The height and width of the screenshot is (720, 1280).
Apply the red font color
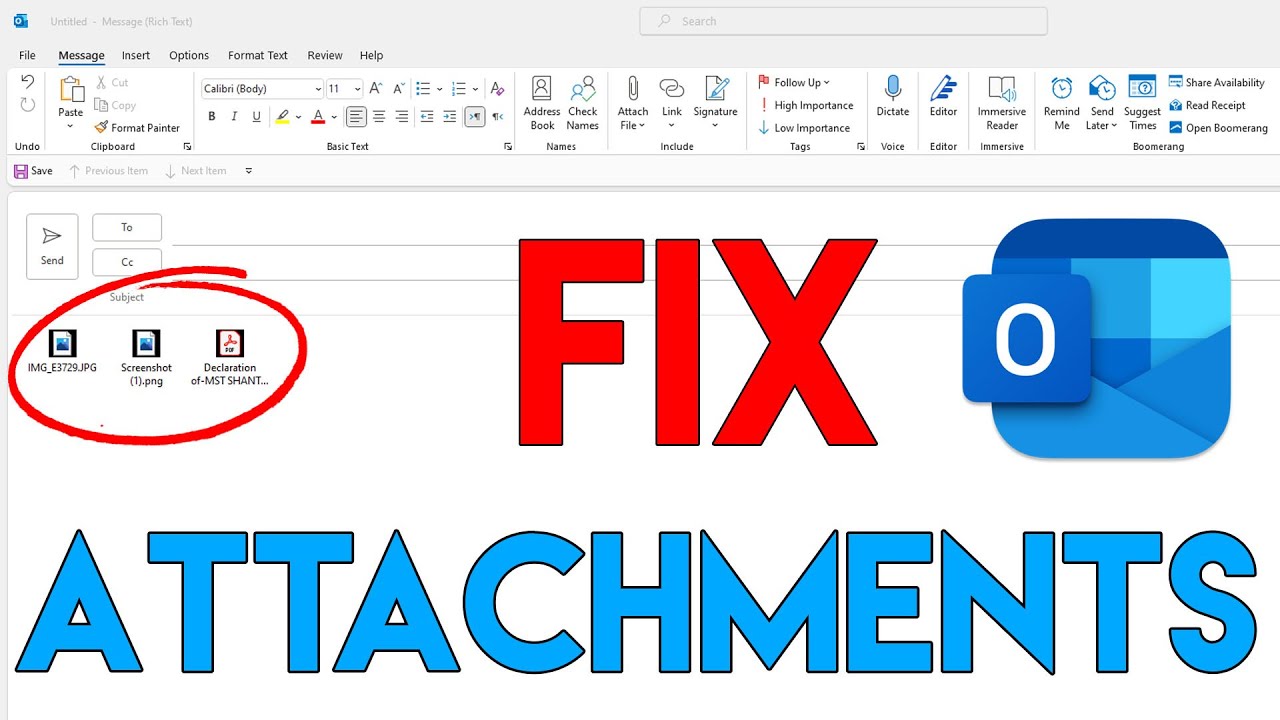tap(318, 117)
